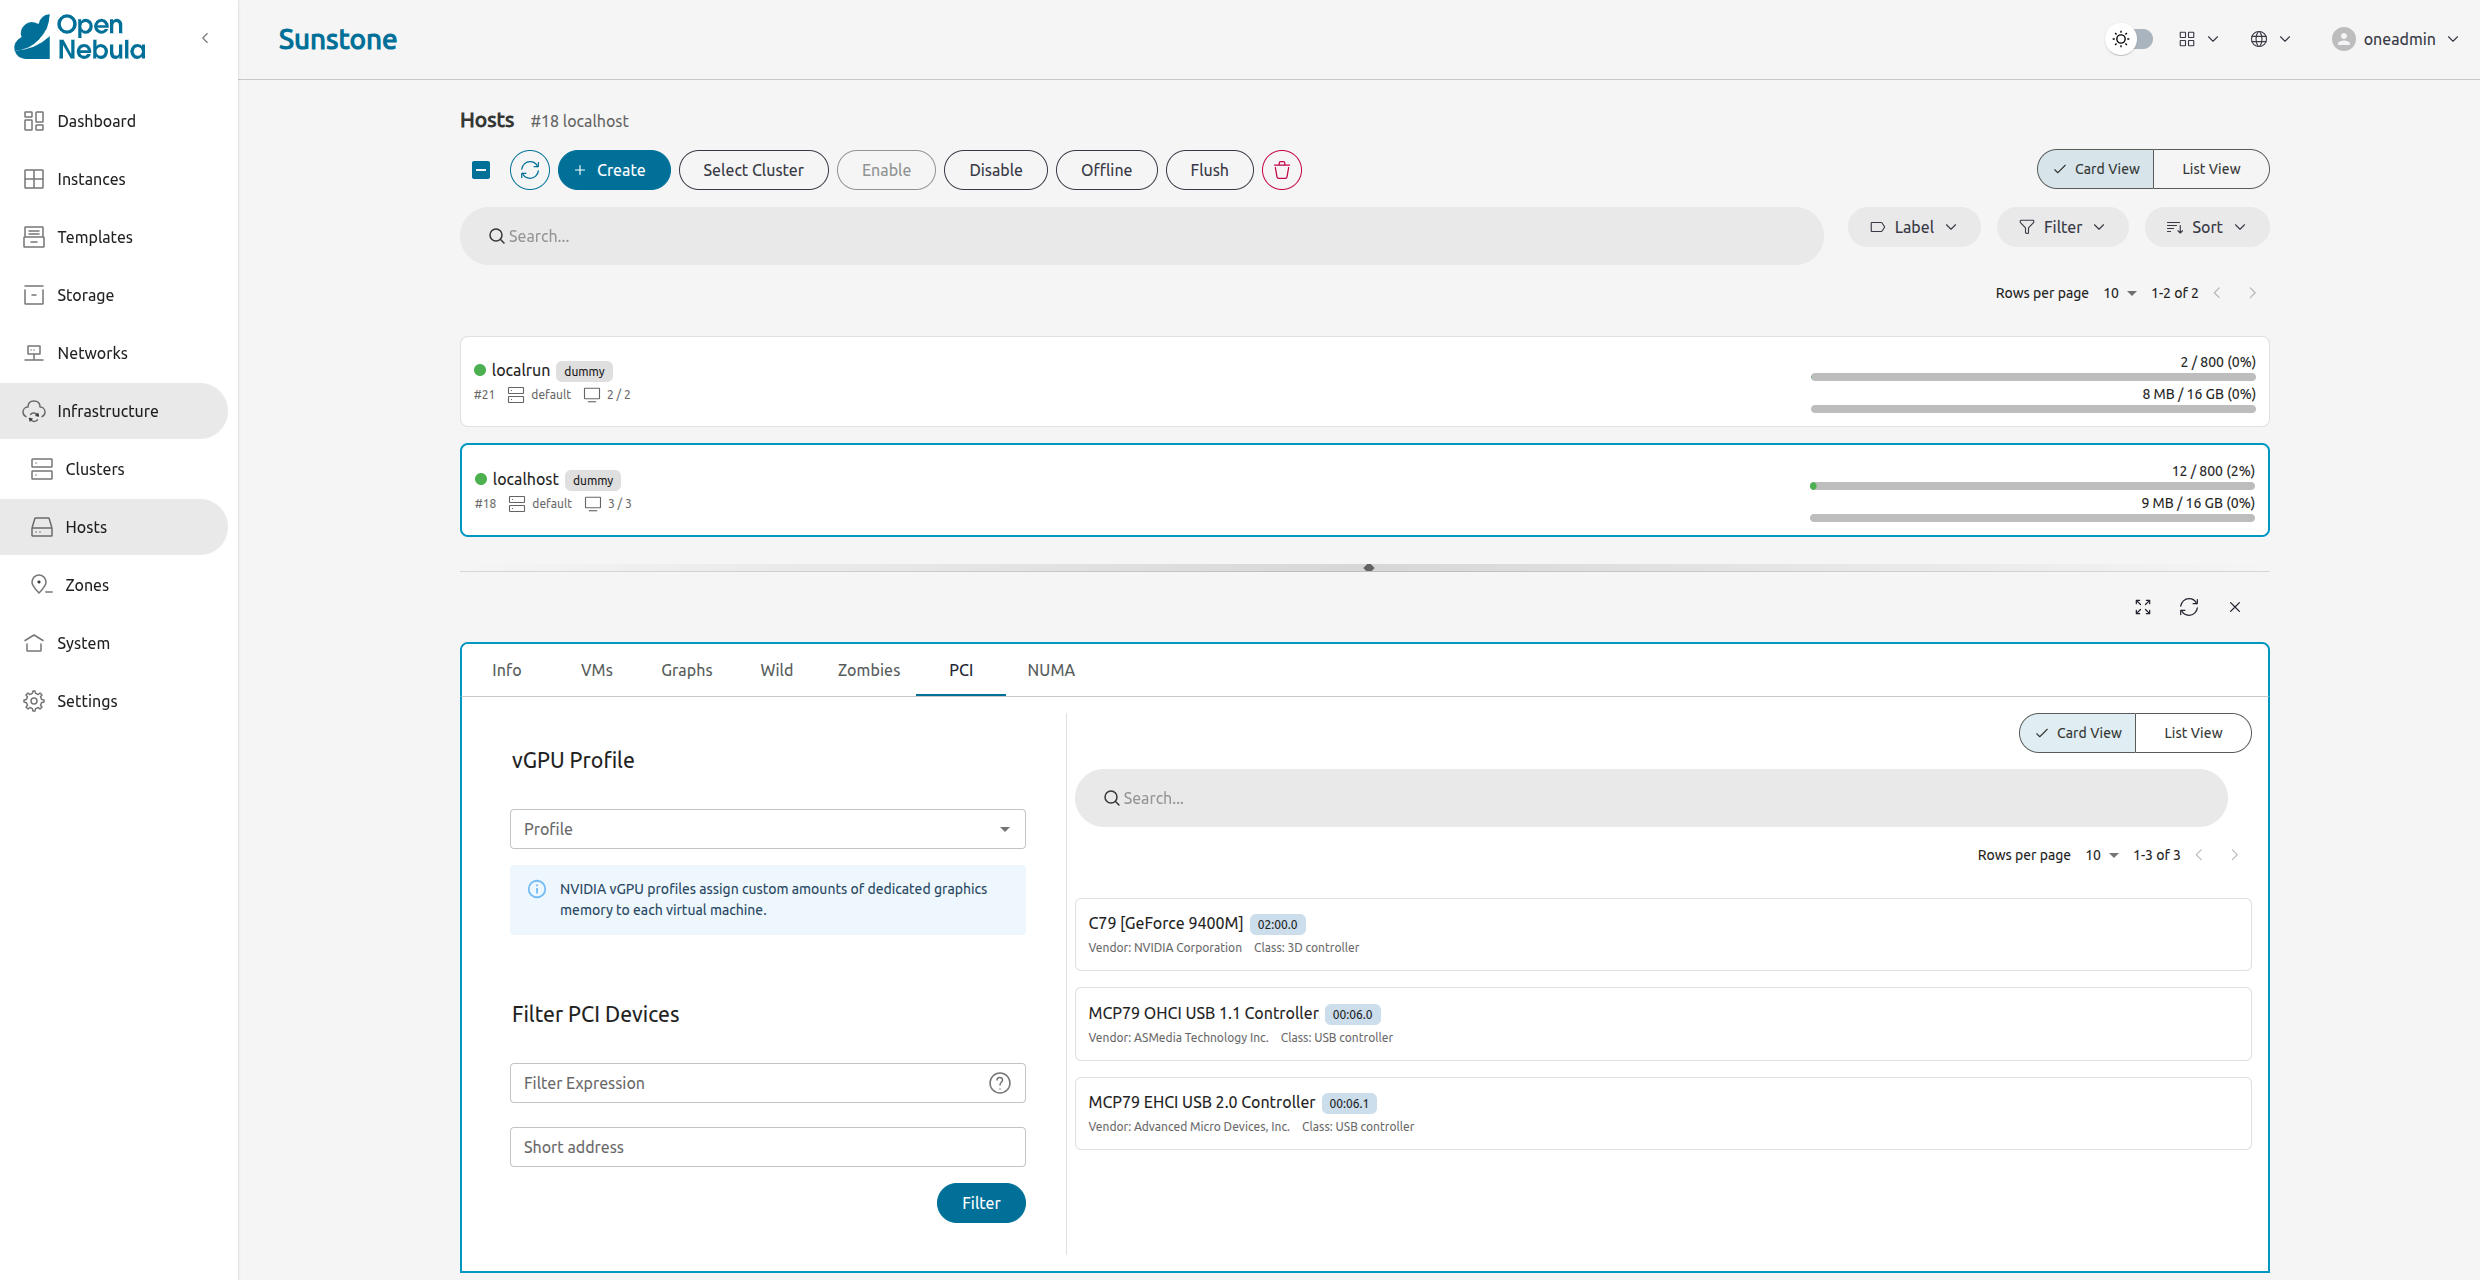The height and width of the screenshot is (1280, 2480).
Task: Switch PCI devices to List View
Action: [2193, 733]
